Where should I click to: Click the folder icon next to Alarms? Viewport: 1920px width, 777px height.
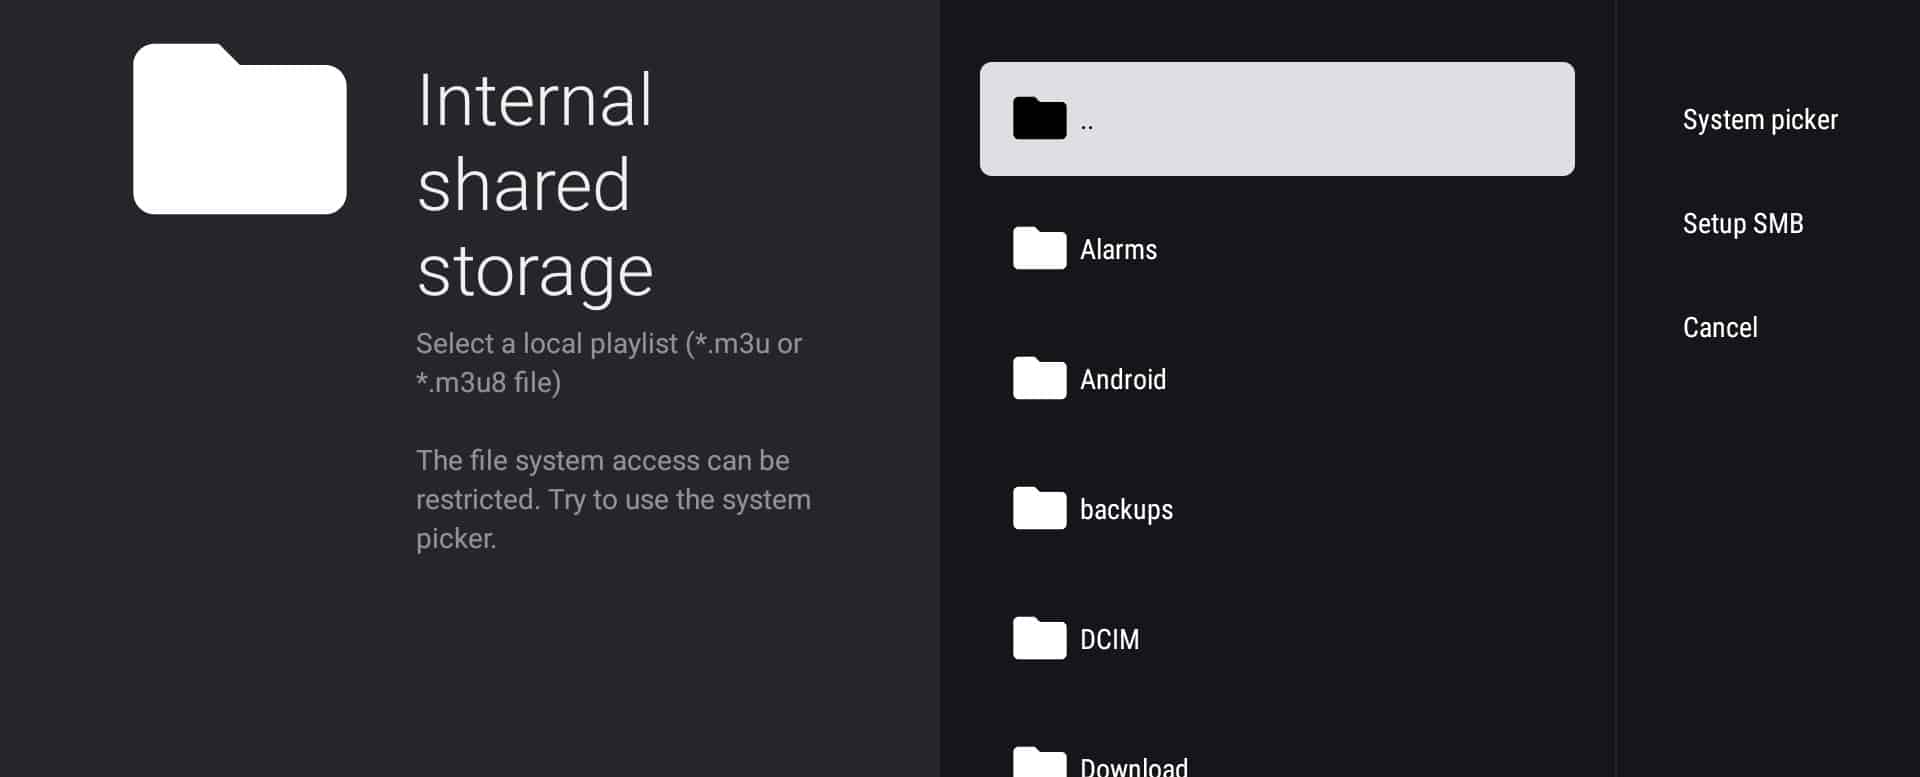1040,248
